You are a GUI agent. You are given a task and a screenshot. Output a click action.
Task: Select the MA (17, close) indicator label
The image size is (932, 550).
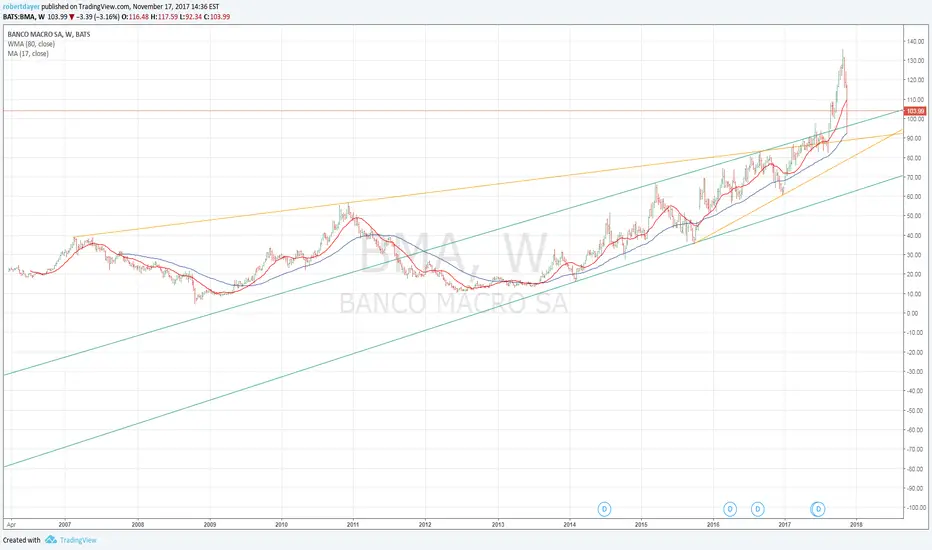[x=28, y=54]
